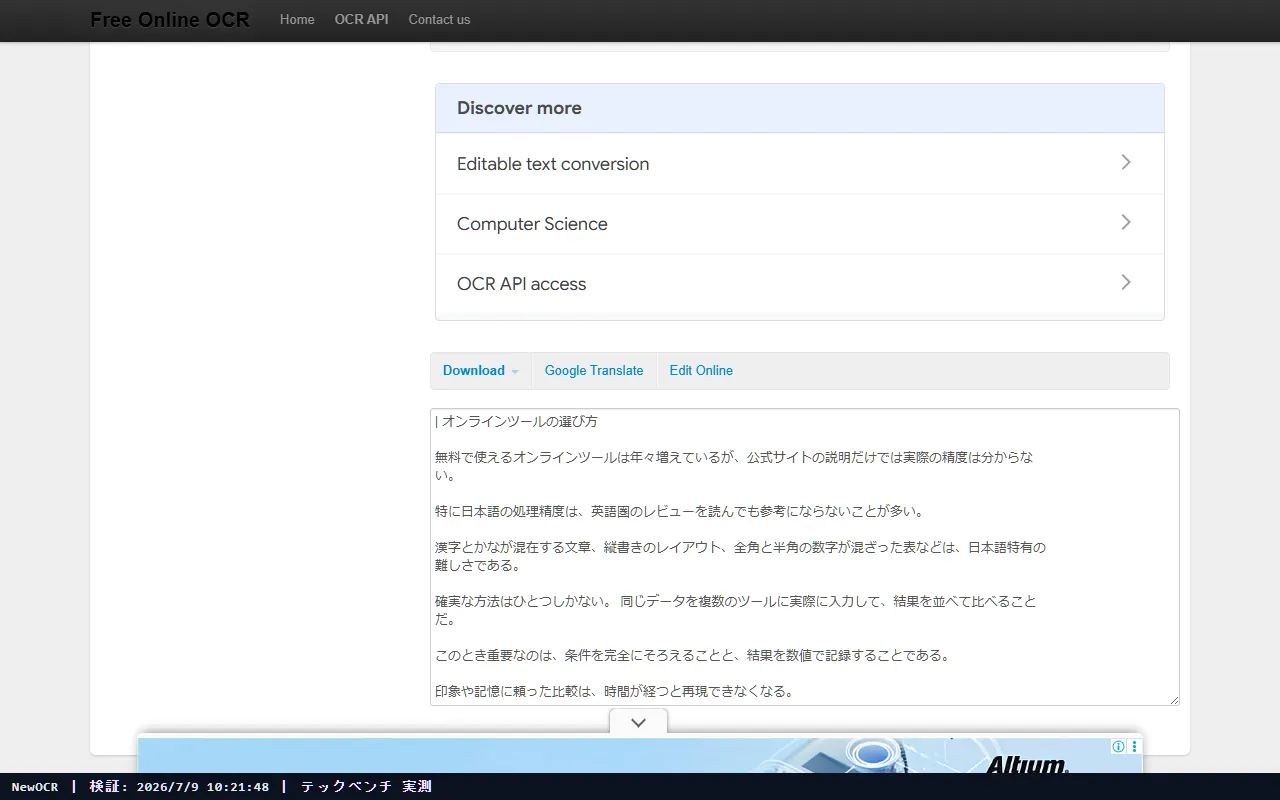Click inside the OCR result text area
The height and width of the screenshot is (800, 1280).
805,557
